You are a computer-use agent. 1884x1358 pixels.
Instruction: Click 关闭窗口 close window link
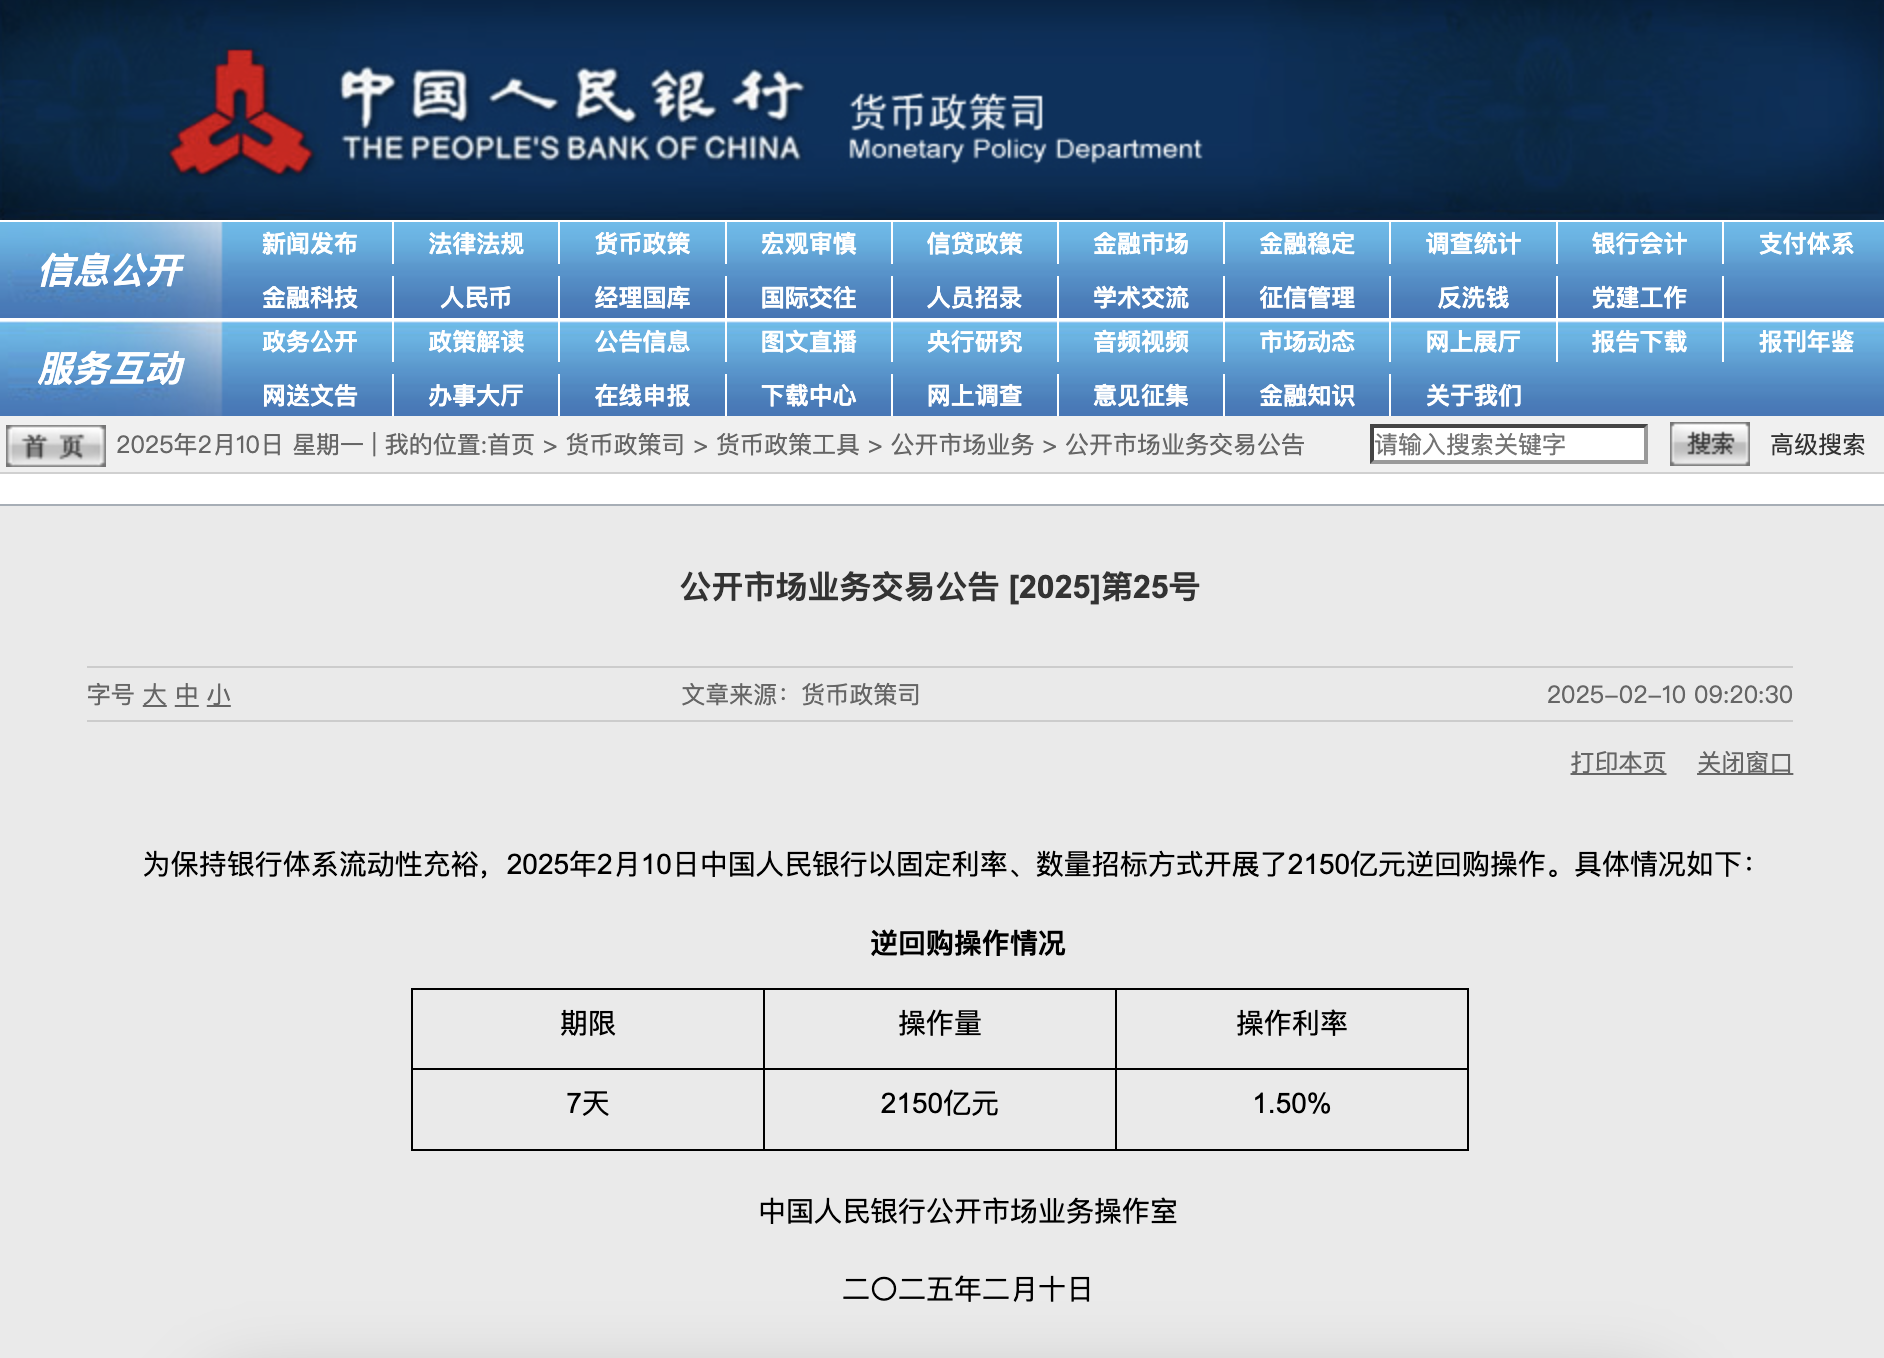[1744, 763]
